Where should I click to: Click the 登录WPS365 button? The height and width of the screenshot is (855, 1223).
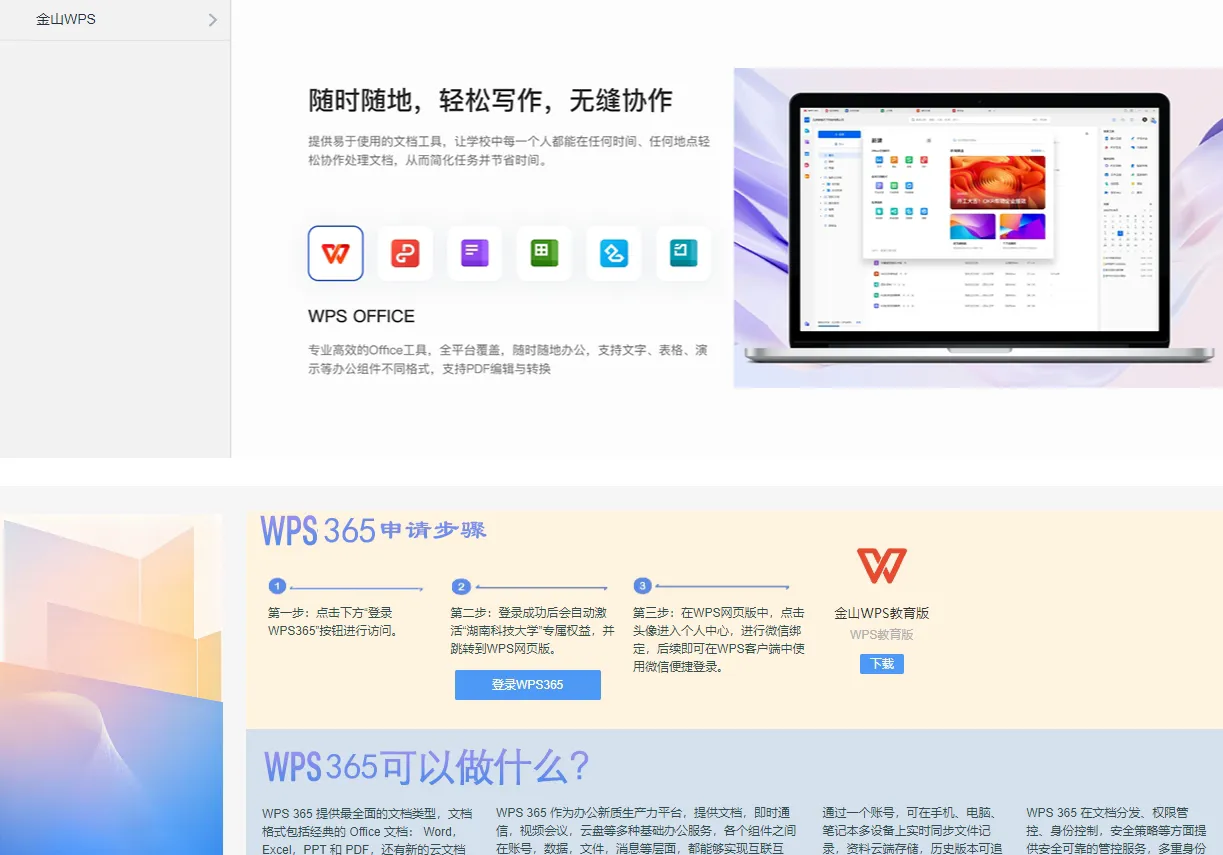tap(527, 684)
